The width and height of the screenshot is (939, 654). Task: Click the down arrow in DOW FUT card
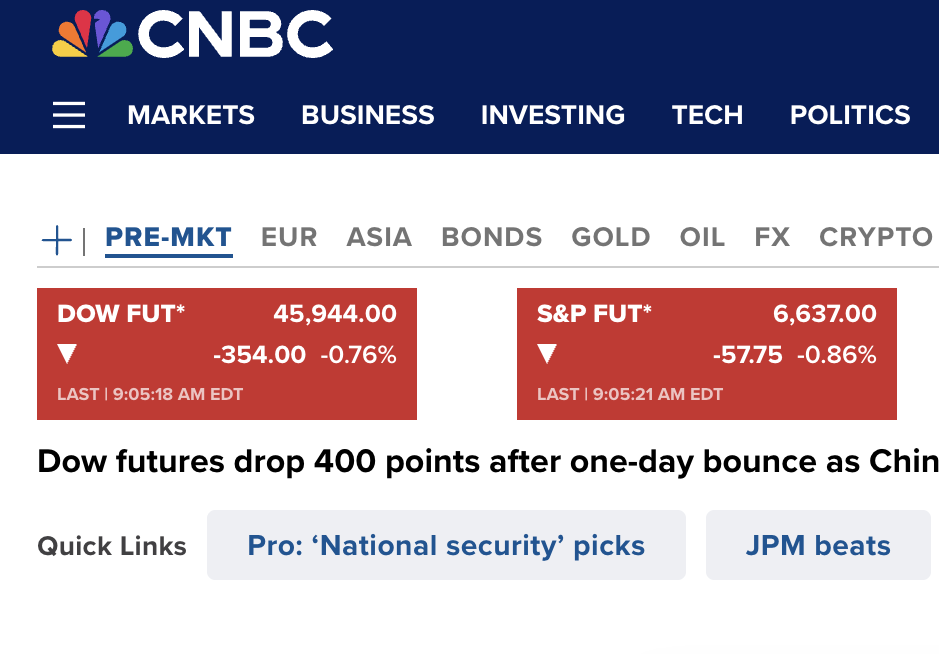[67, 354]
